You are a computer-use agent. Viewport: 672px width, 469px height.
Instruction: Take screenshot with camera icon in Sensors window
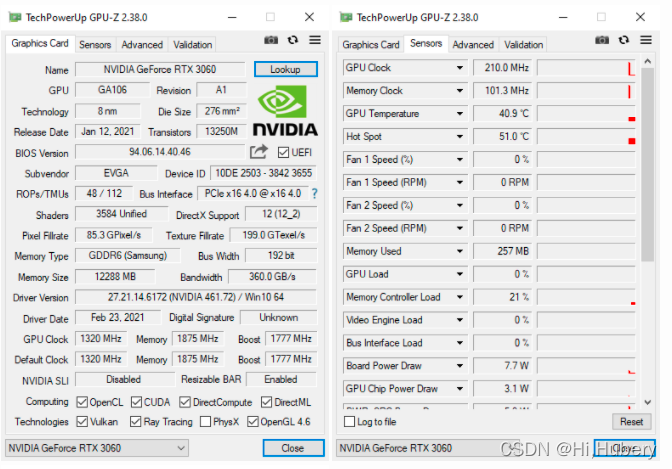602,40
